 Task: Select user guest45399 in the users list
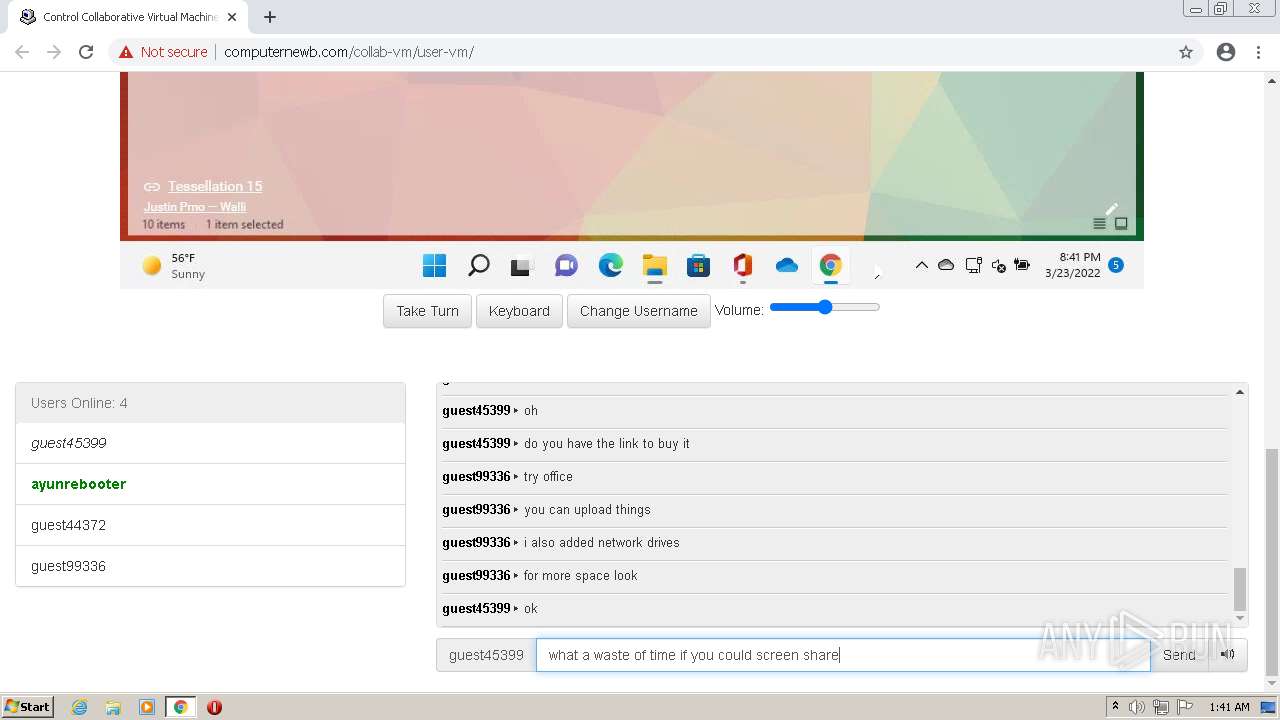coord(210,443)
